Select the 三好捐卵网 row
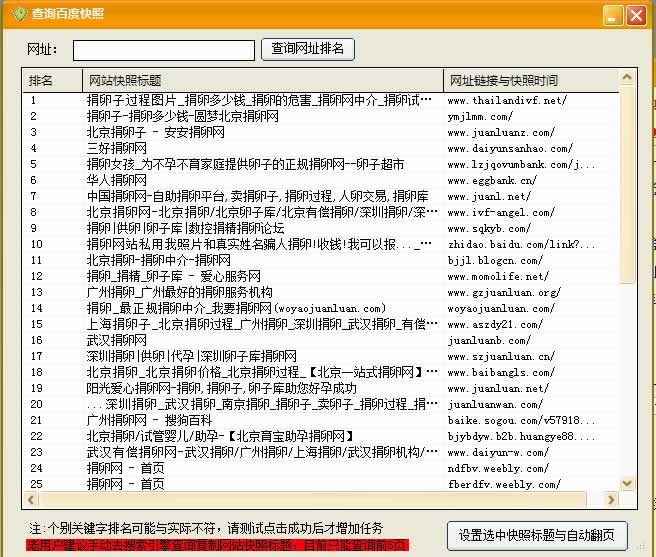This screenshot has height=557, width=656. (x=321, y=149)
